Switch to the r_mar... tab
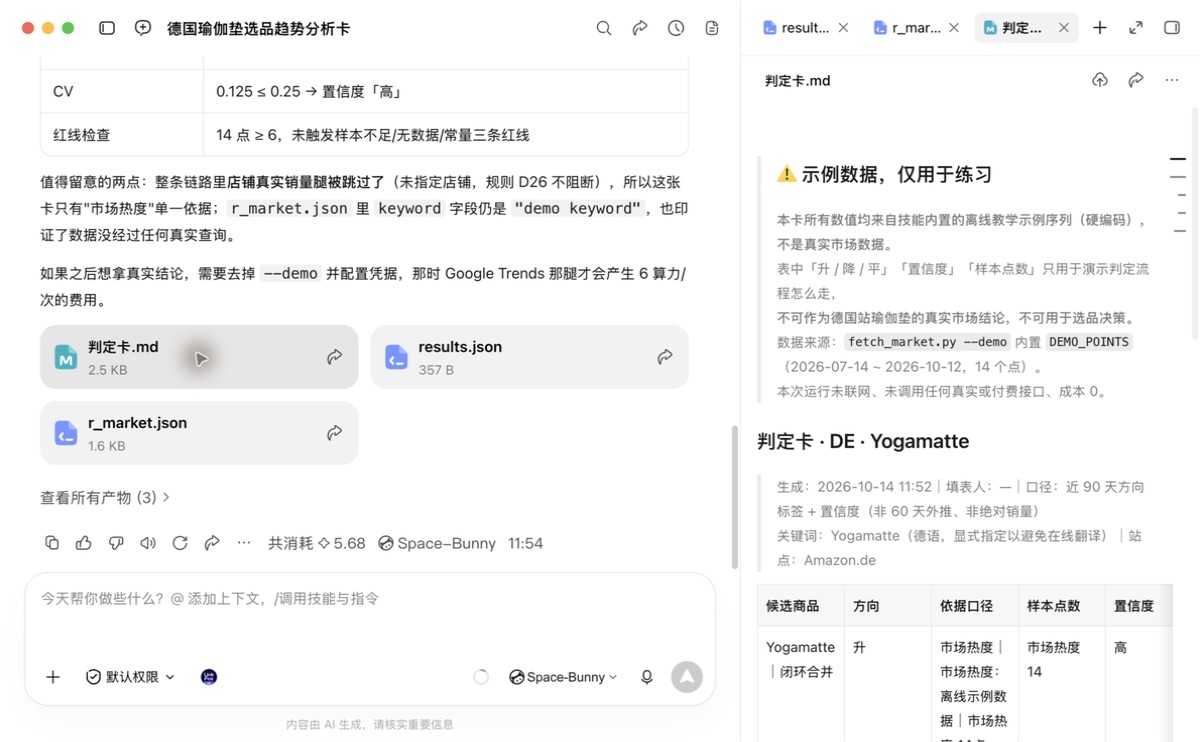 click(x=906, y=28)
